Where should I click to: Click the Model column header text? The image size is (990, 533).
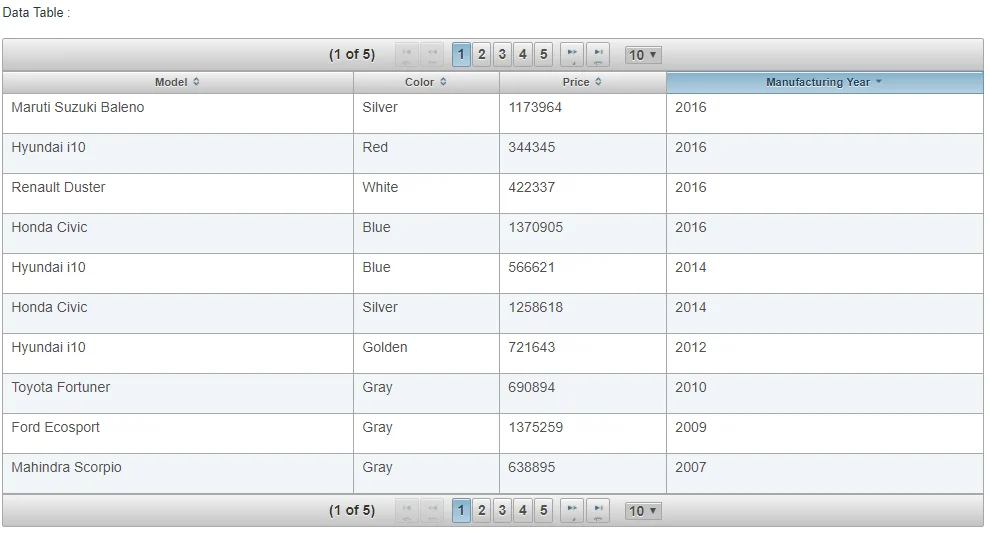171,82
